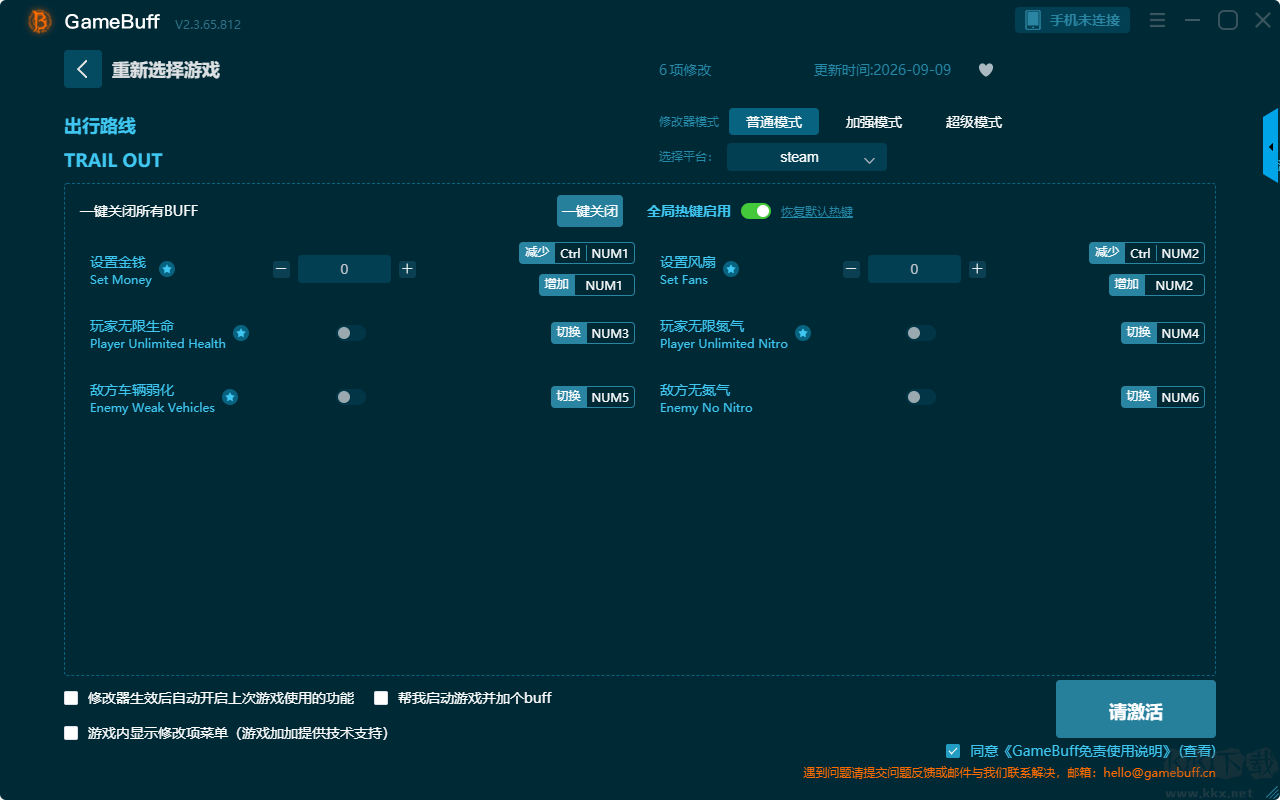Image resolution: width=1280 pixels, height=800 pixels.
Task: Increase Set Money value with plus
Action: click(x=407, y=269)
